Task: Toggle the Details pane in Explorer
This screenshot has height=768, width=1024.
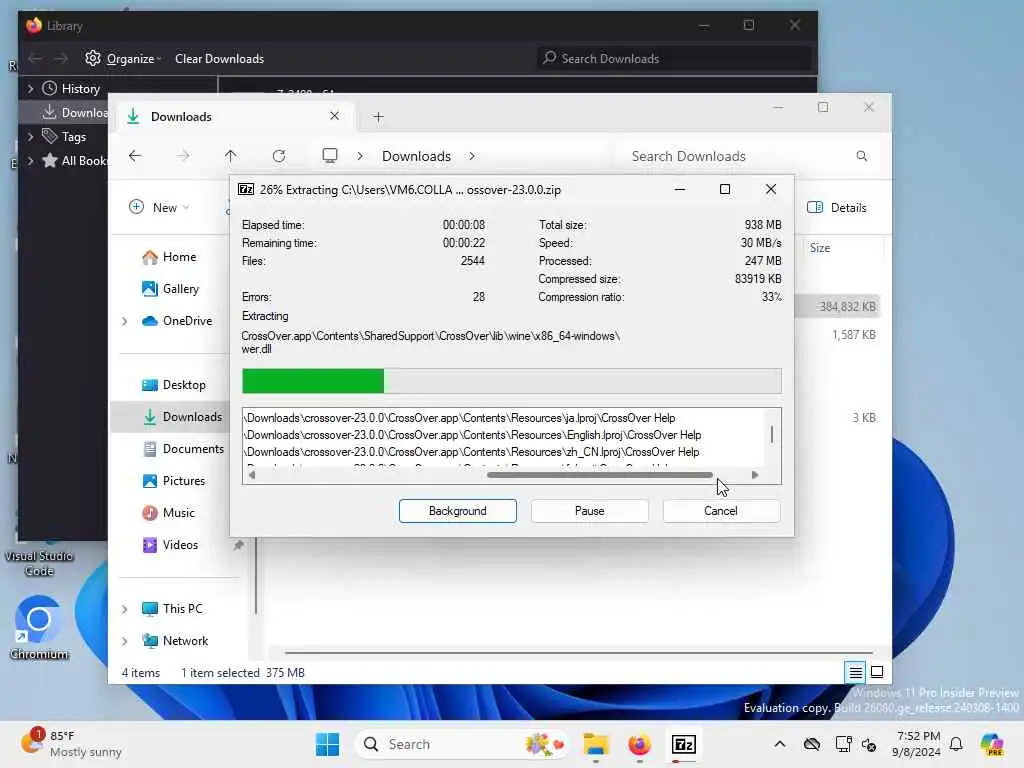Action: [837, 207]
